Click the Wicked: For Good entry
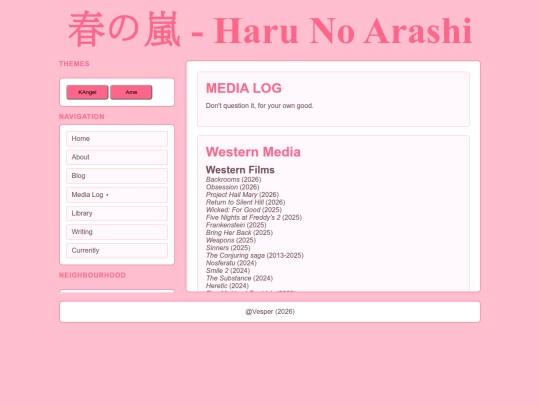This screenshot has height=405, width=540. click(x=243, y=210)
